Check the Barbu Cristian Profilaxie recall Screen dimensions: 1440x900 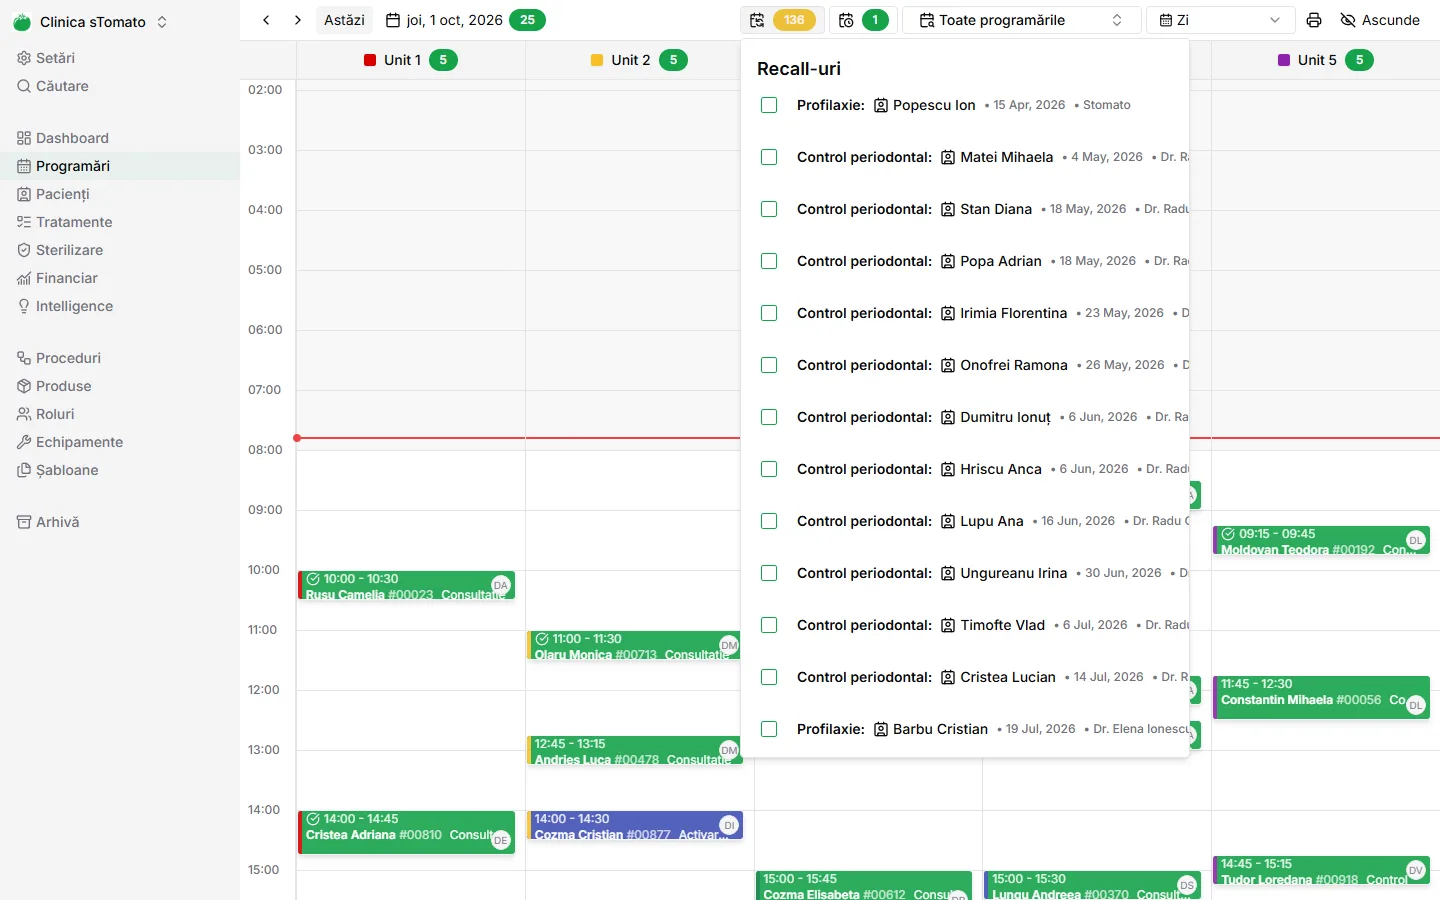[x=769, y=729]
